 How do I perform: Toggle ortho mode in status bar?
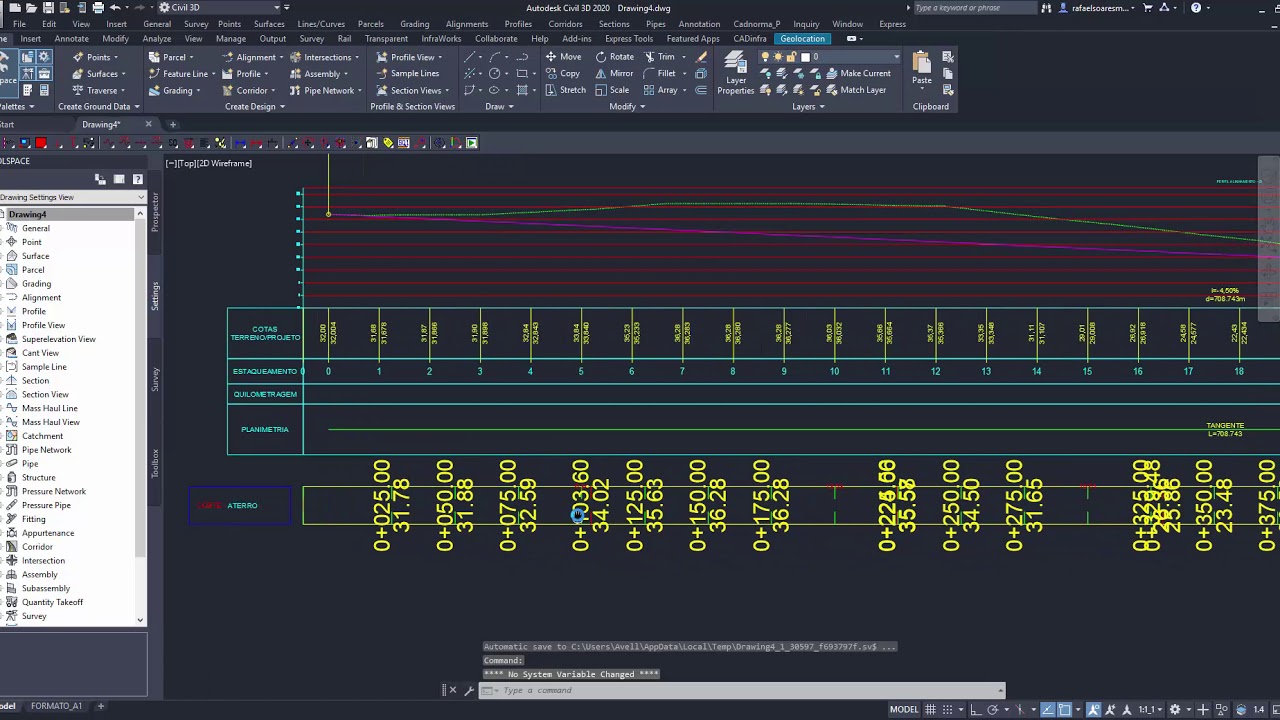tap(974, 709)
